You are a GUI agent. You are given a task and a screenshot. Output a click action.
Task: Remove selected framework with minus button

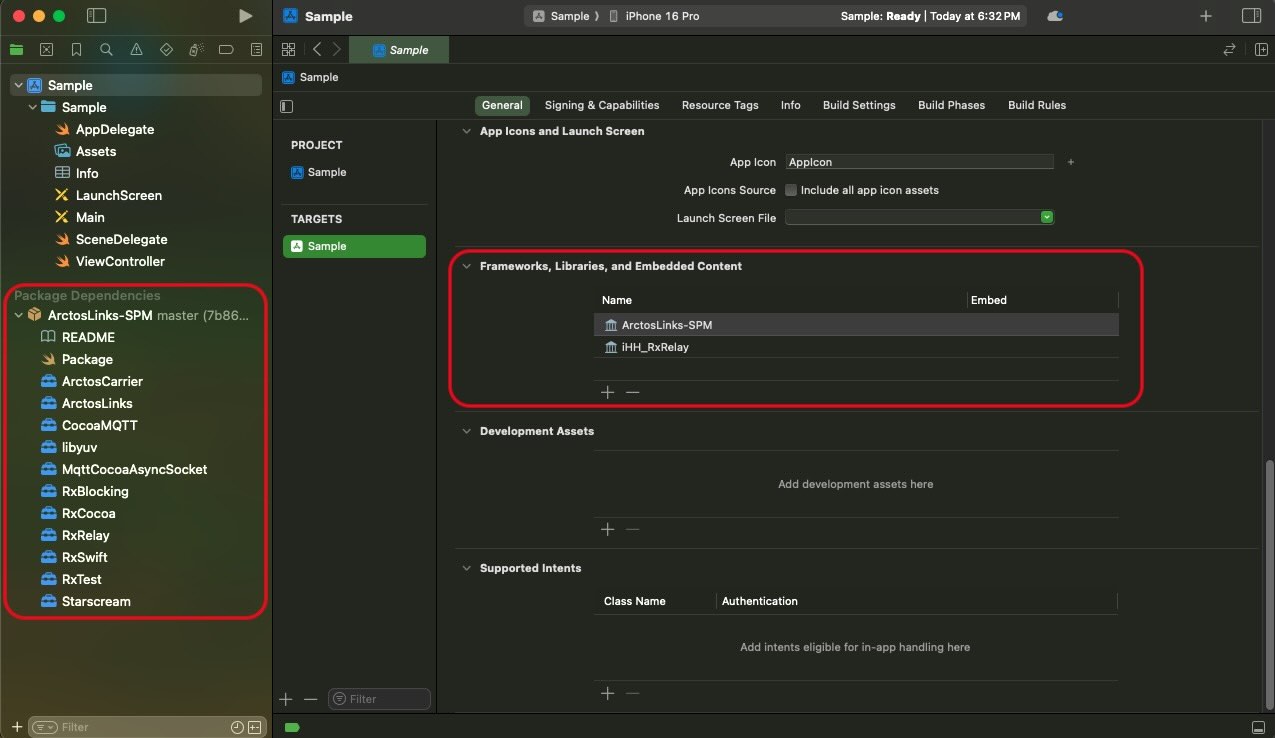pos(632,392)
